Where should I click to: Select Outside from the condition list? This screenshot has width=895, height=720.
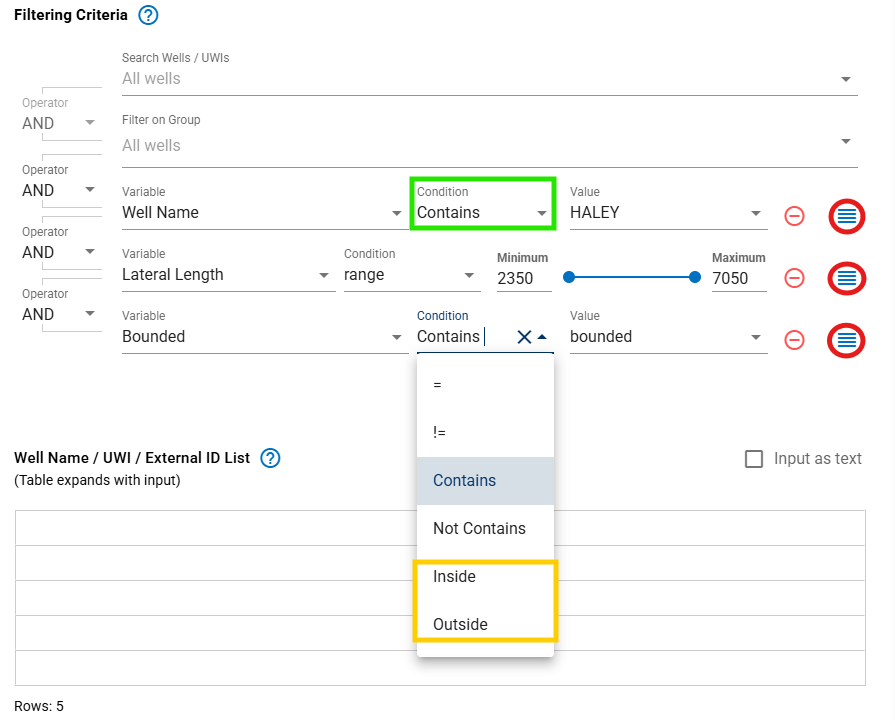[460, 625]
